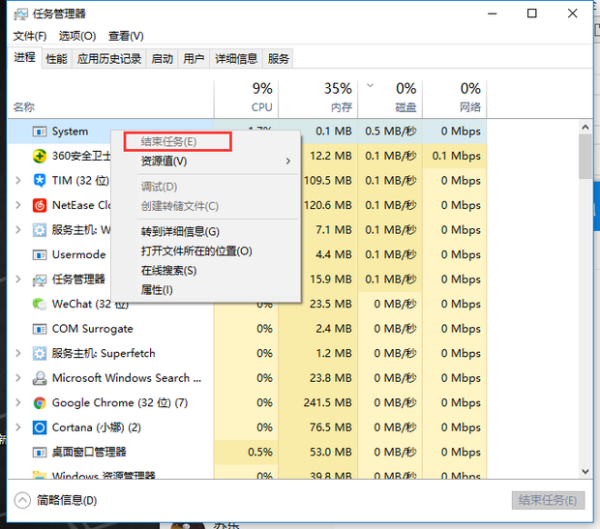Switch to the 性能 tab
This screenshot has height=529, width=600.
(x=56, y=59)
